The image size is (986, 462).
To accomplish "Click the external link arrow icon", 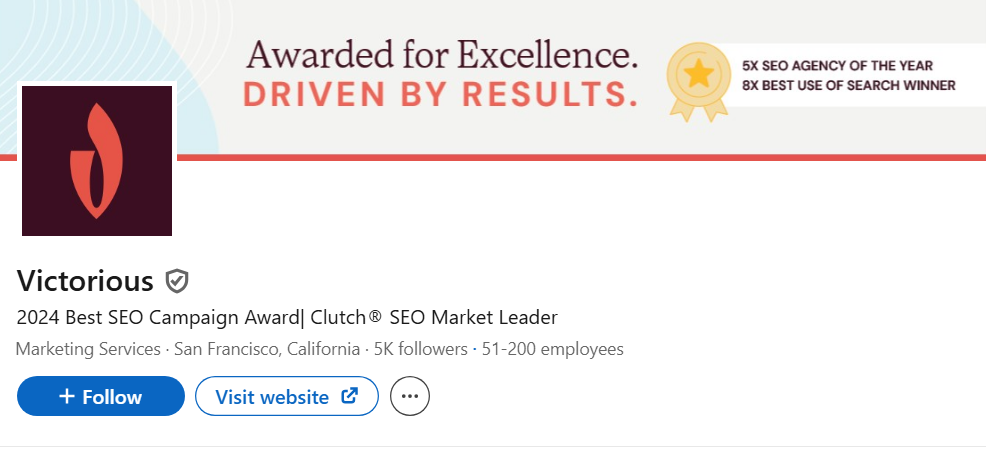I will (x=350, y=396).
